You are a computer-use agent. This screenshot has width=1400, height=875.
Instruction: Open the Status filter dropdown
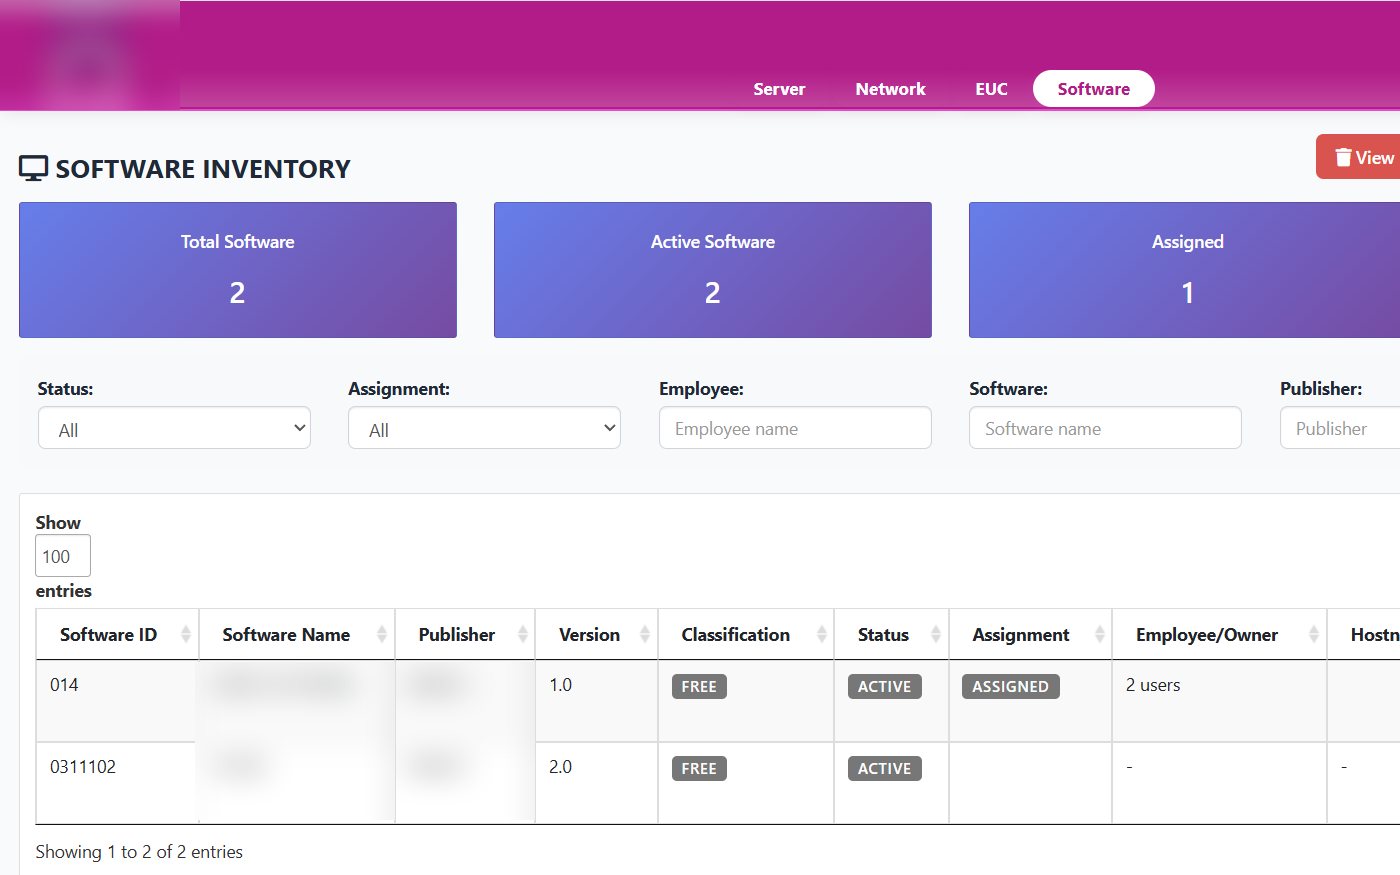pos(174,428)
